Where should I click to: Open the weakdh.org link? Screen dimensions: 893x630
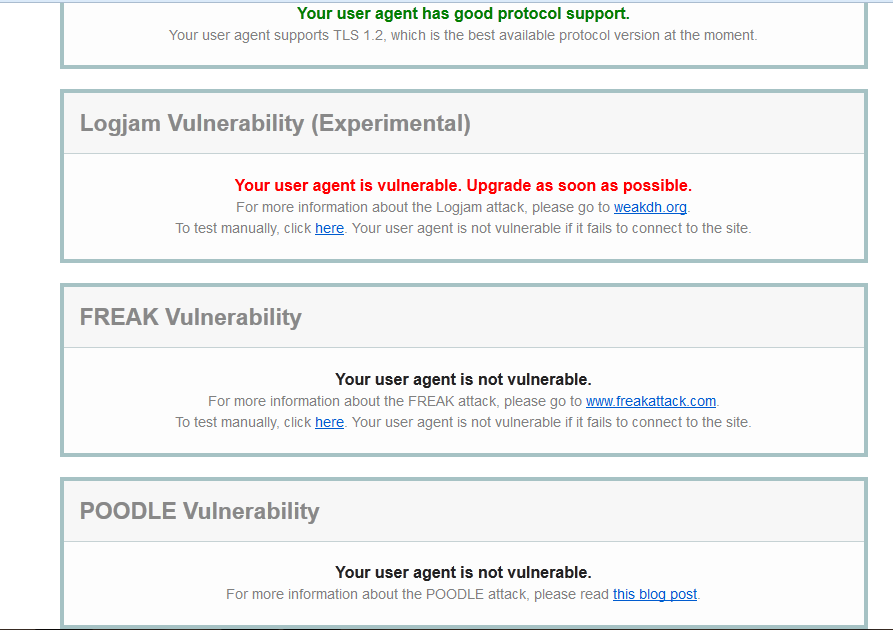tap(650, 207)
